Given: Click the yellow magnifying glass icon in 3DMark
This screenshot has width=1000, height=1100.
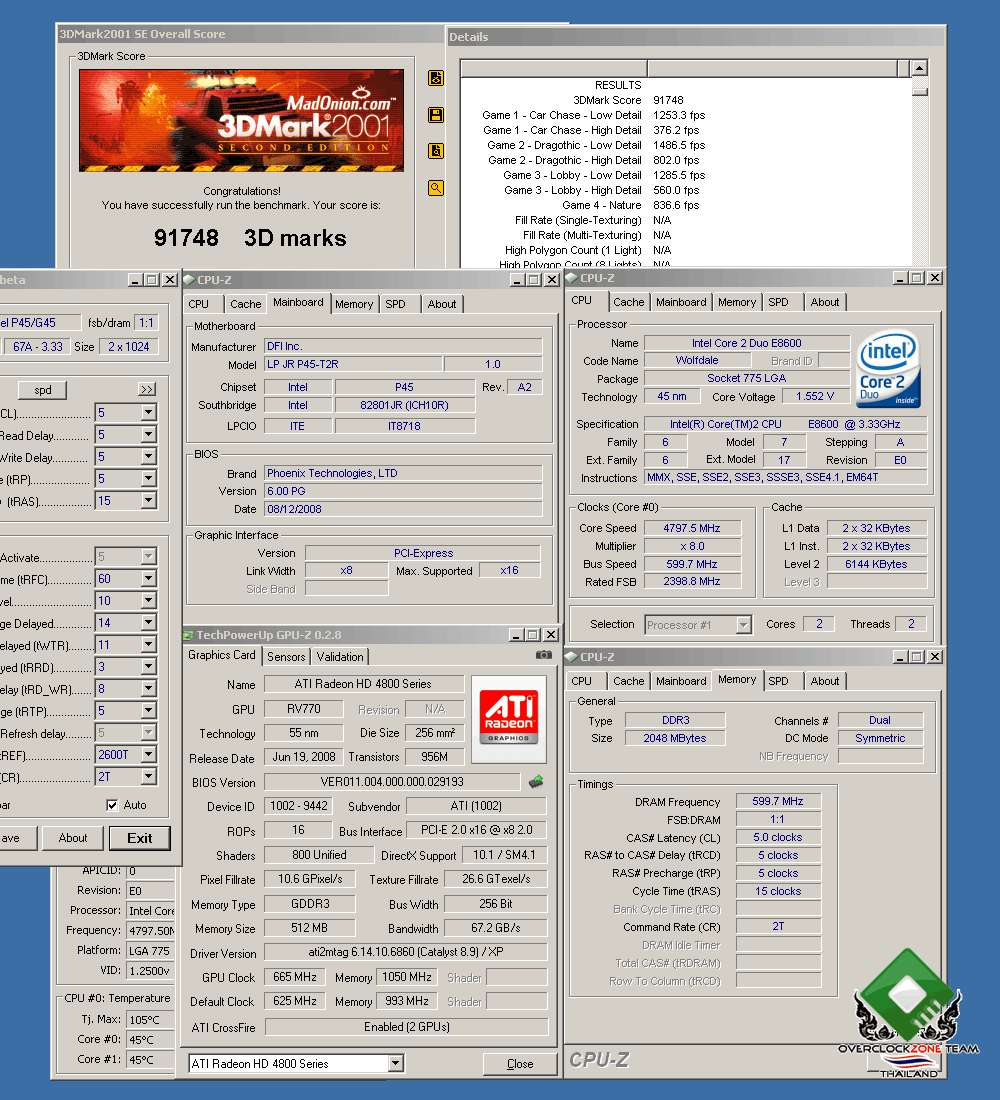Looking at the screenshot, I should (436, 187).
